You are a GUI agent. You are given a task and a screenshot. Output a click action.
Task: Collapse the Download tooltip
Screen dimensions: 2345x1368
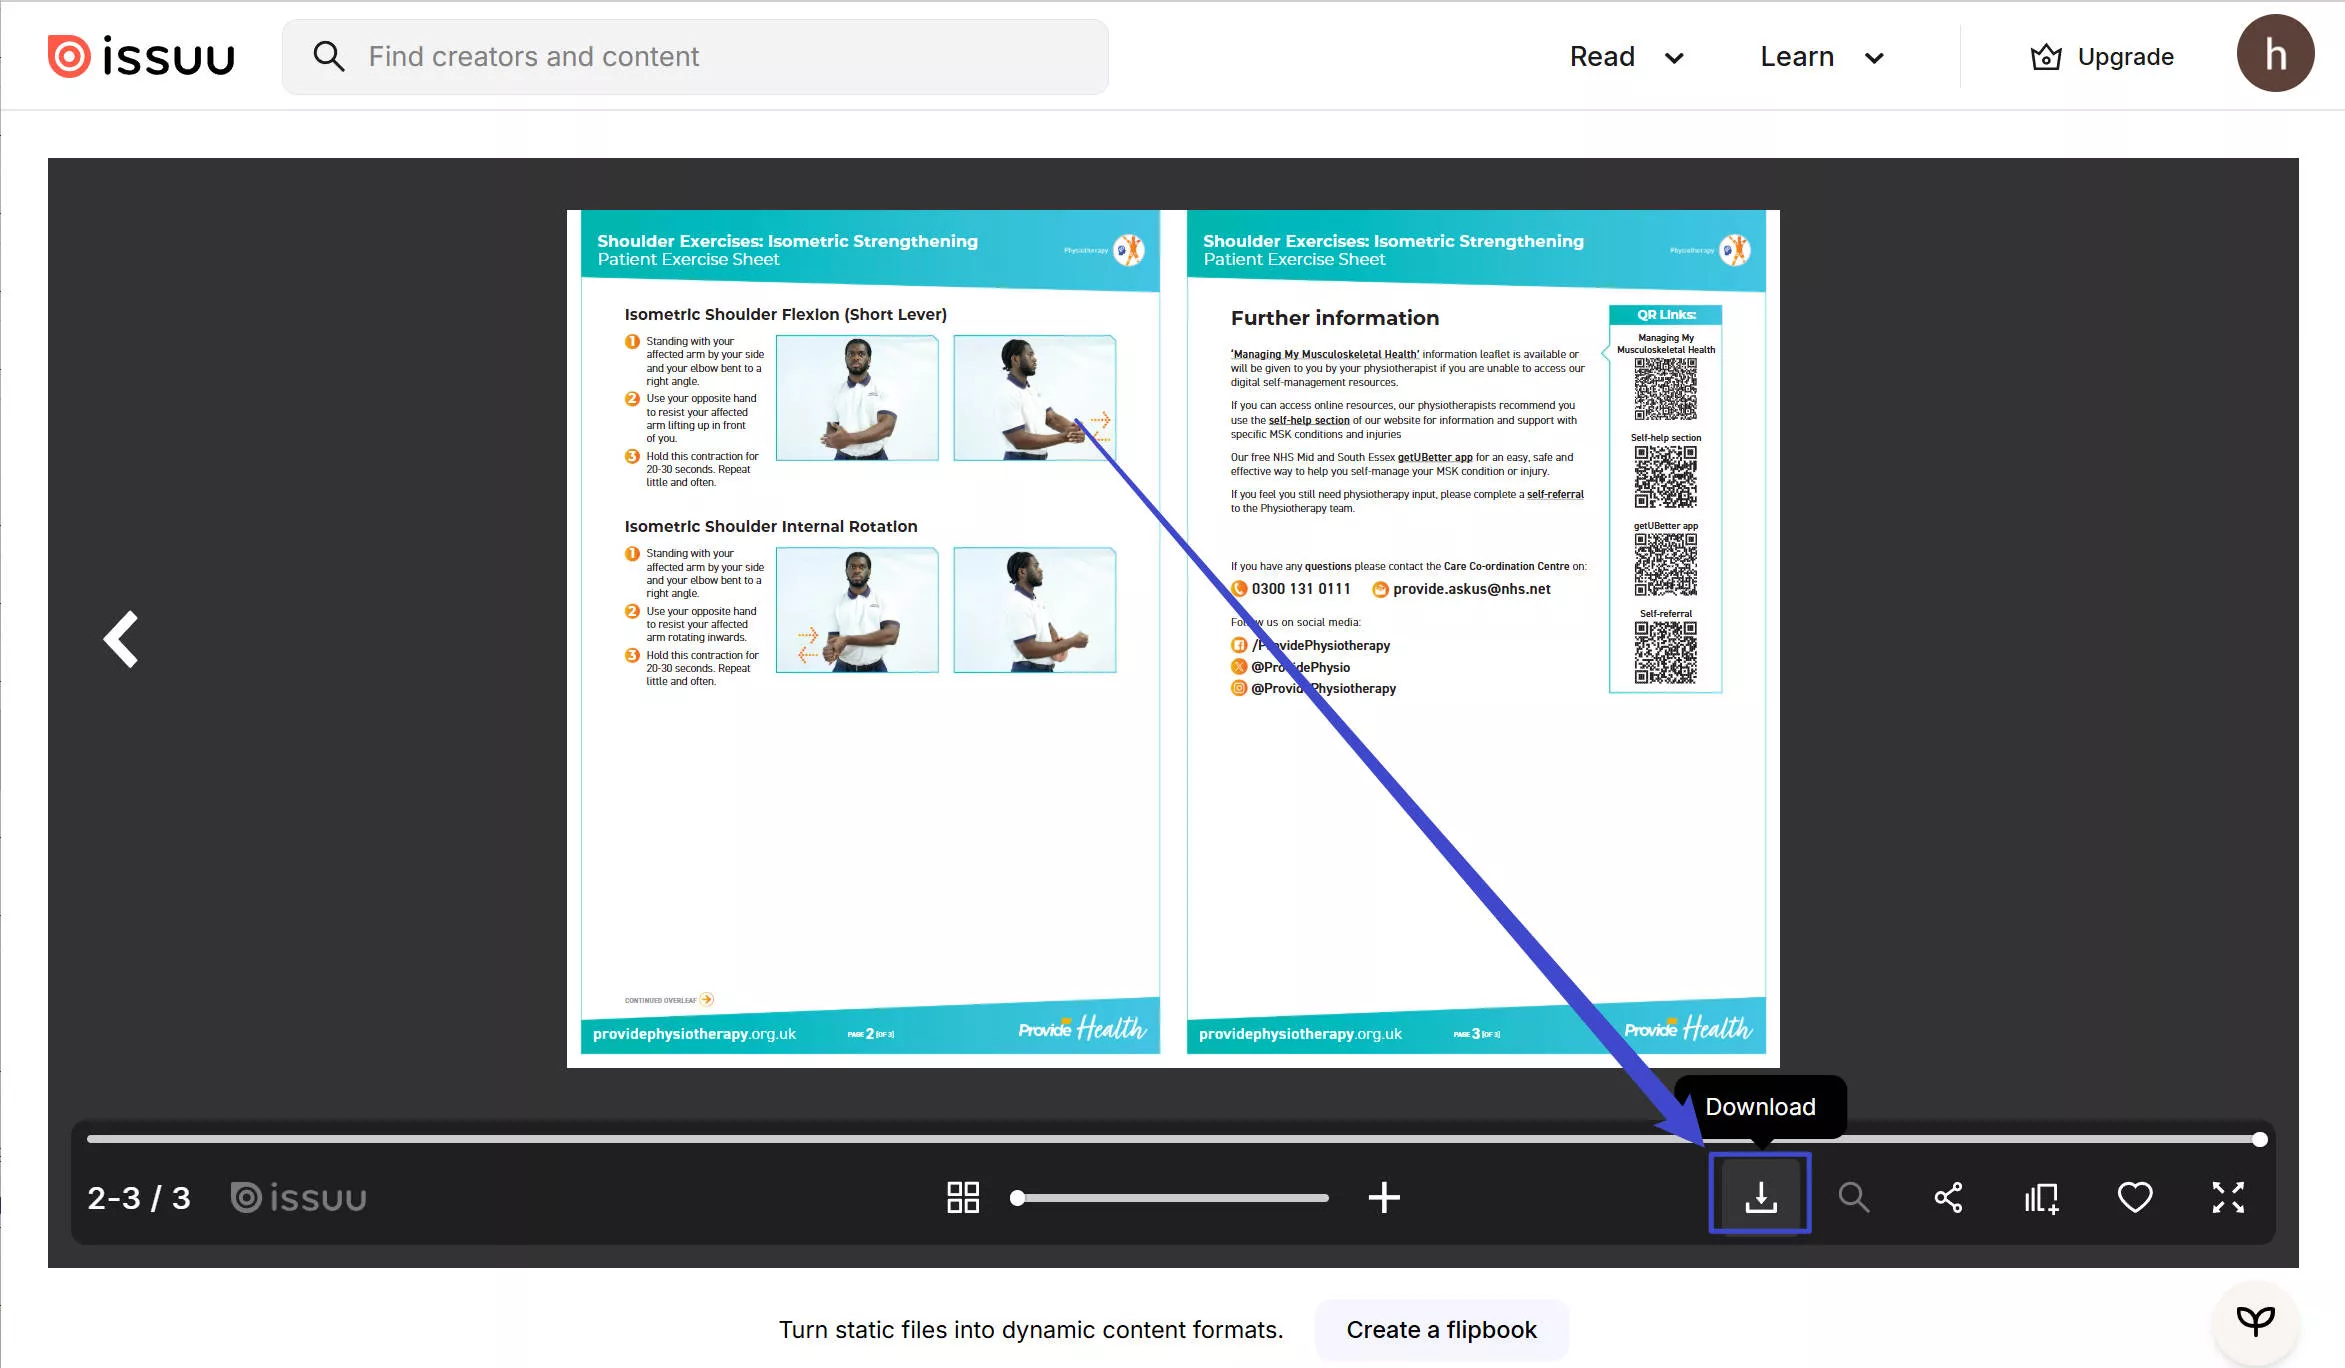(1760, 1107)
